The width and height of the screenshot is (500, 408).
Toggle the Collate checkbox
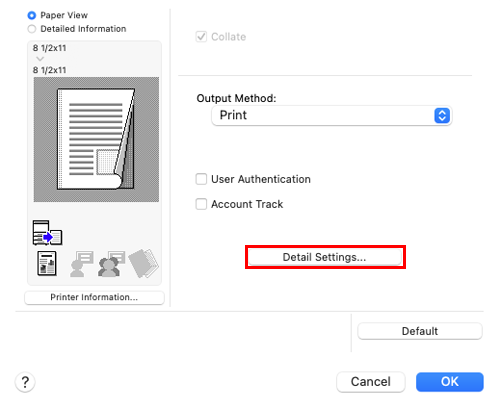201,37
